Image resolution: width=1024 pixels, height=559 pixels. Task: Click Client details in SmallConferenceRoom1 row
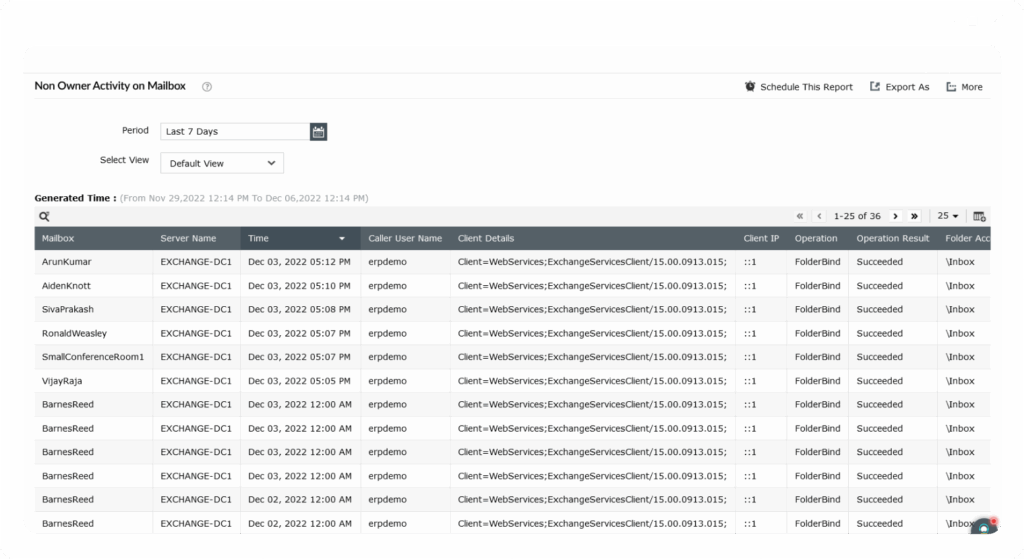coord(592,357)
